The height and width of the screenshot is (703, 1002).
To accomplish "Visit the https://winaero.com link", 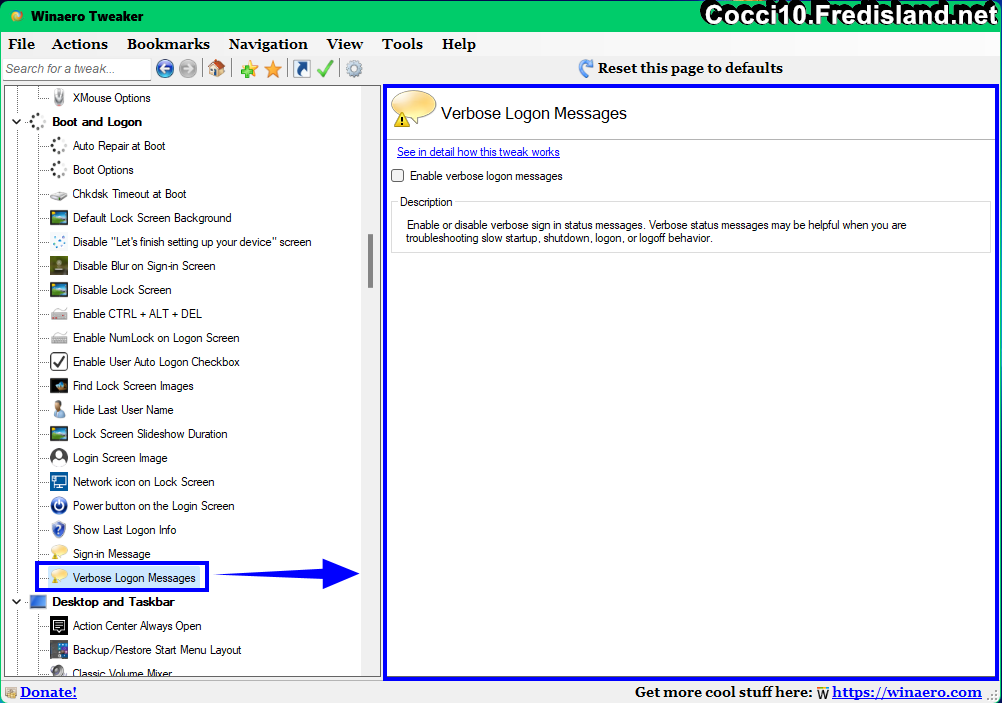I will click(x=907, y=692).
